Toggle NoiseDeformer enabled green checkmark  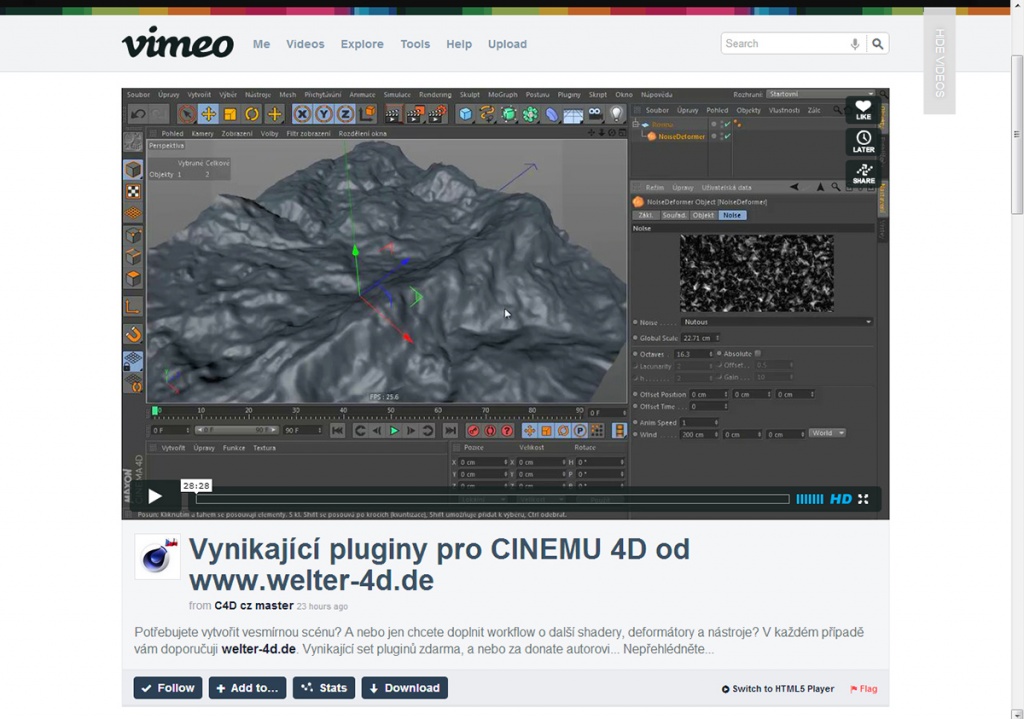[727, 136]
